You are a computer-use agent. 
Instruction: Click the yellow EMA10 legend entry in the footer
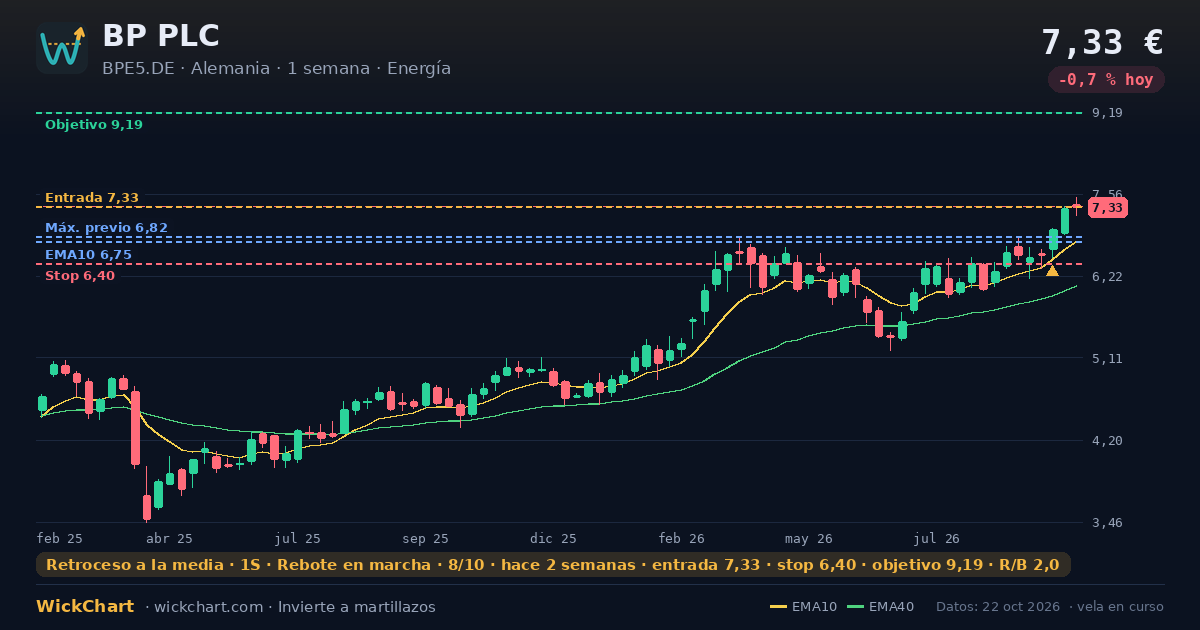(x=803, y=607)
